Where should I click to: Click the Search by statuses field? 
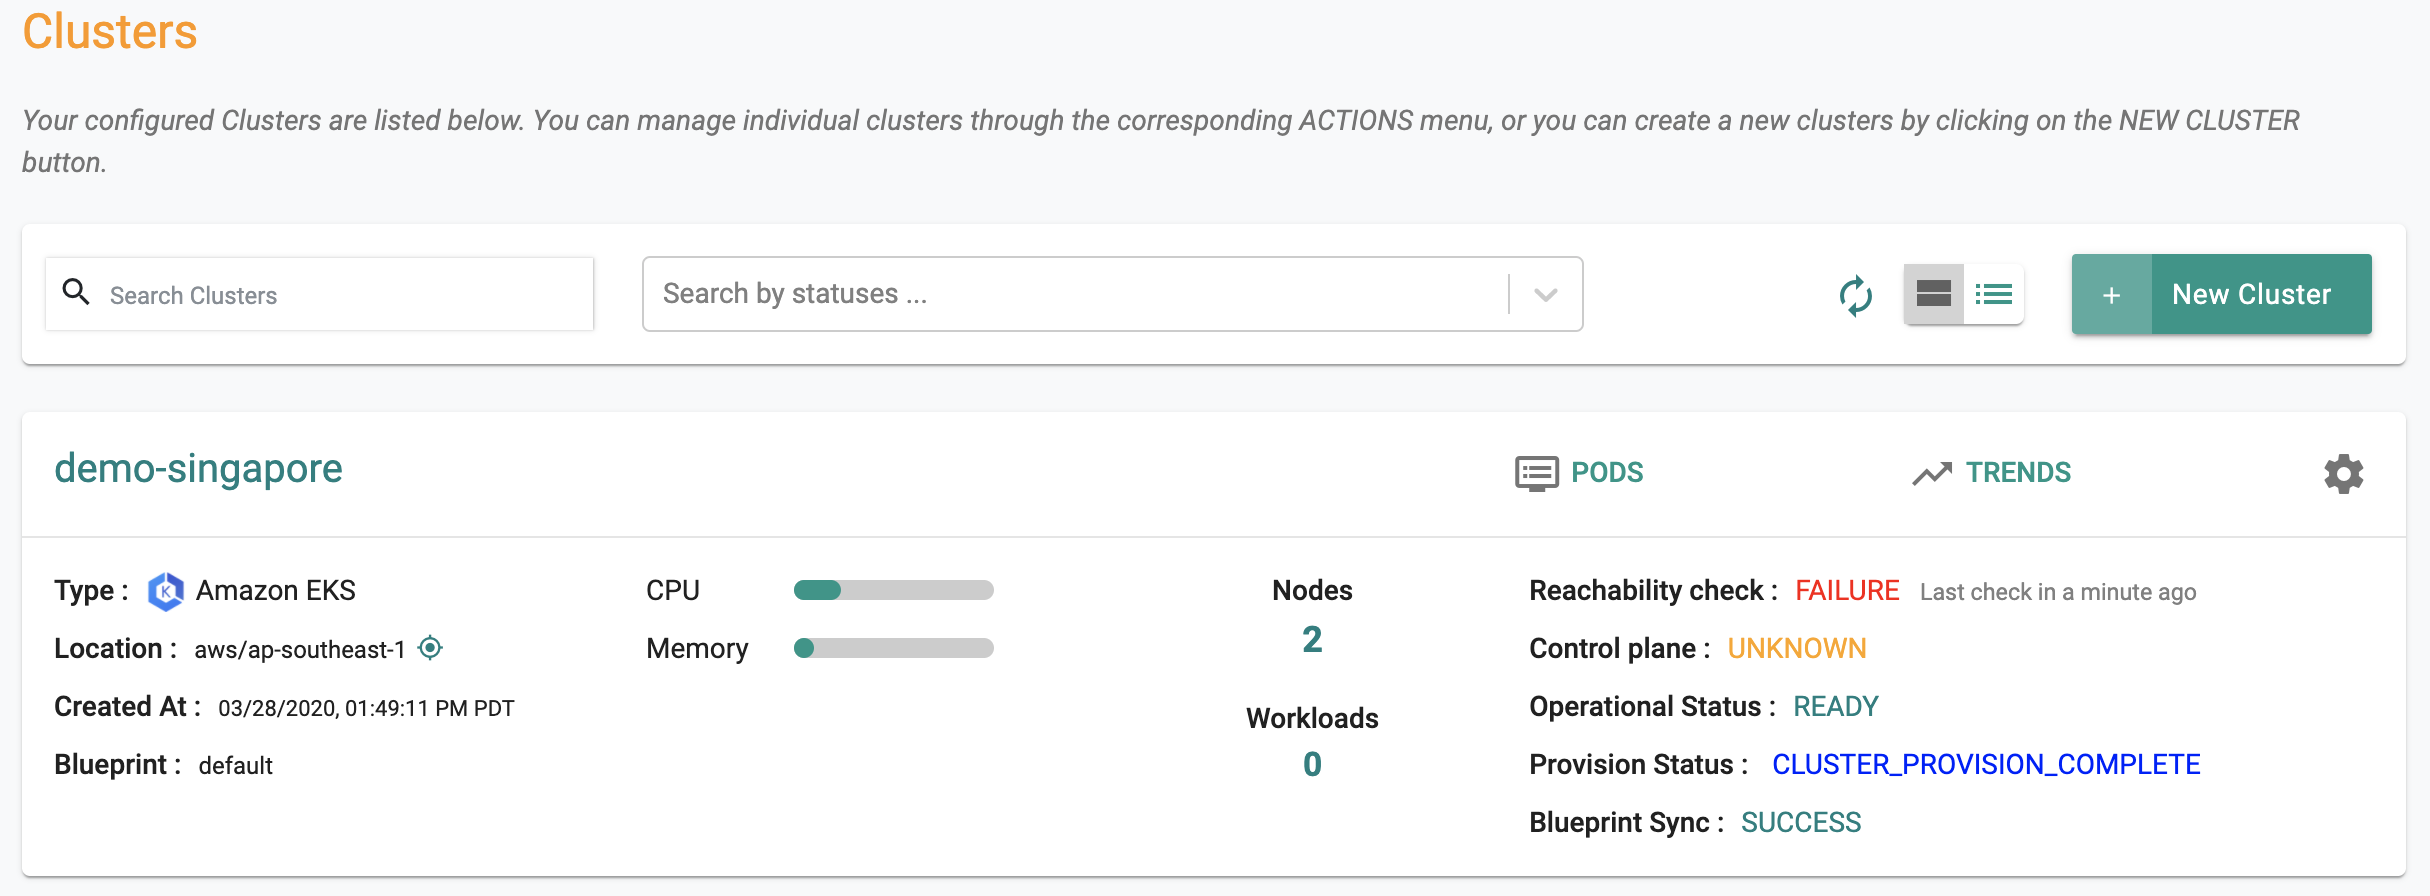click(x=1112, y=294)
